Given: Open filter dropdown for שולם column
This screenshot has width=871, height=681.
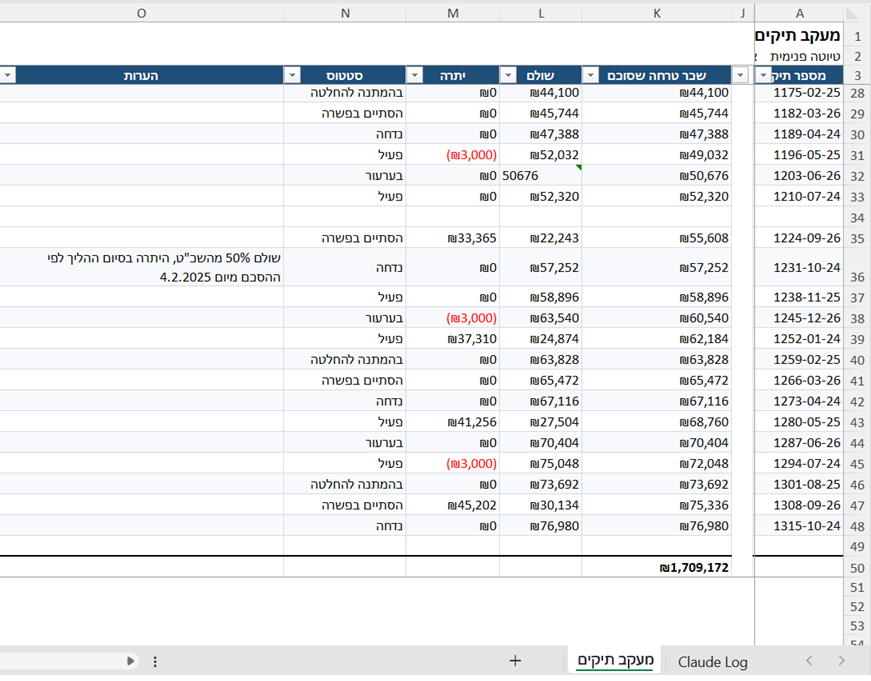Looking at the screenshot, I should point(508,75).
